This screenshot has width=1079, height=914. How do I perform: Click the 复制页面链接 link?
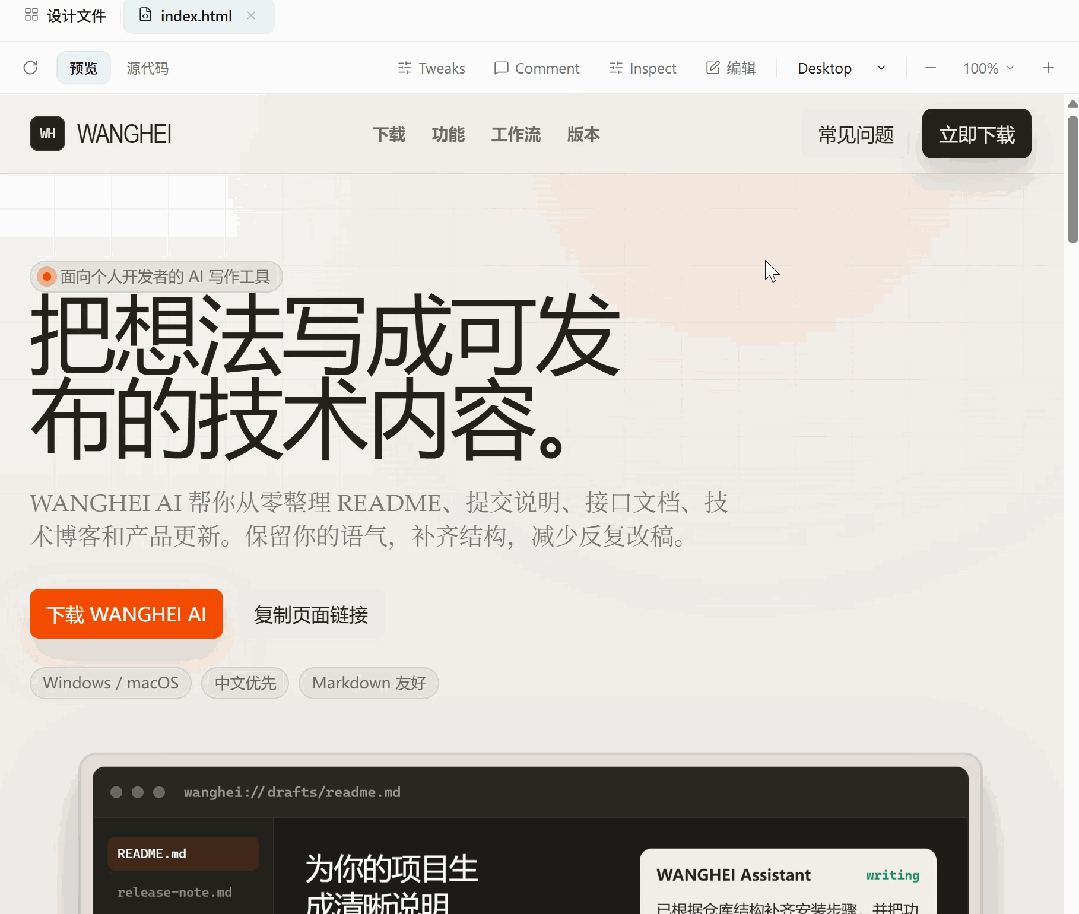[310, 615]
